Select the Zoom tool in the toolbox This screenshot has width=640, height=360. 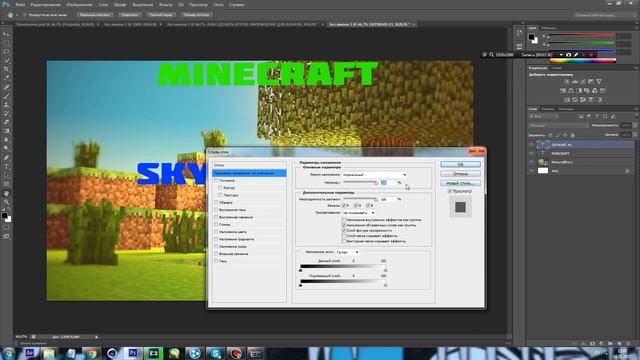6,202
